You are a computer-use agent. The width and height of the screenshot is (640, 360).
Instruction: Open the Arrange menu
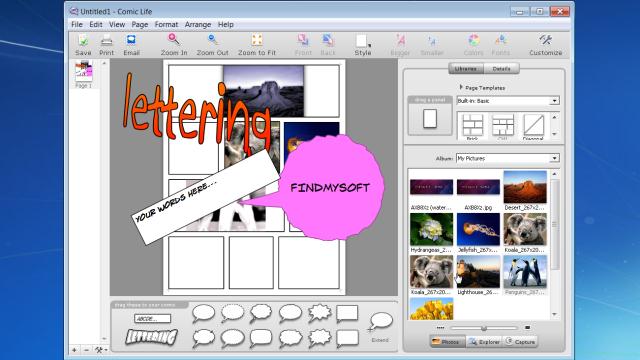[x=198, y=24]
